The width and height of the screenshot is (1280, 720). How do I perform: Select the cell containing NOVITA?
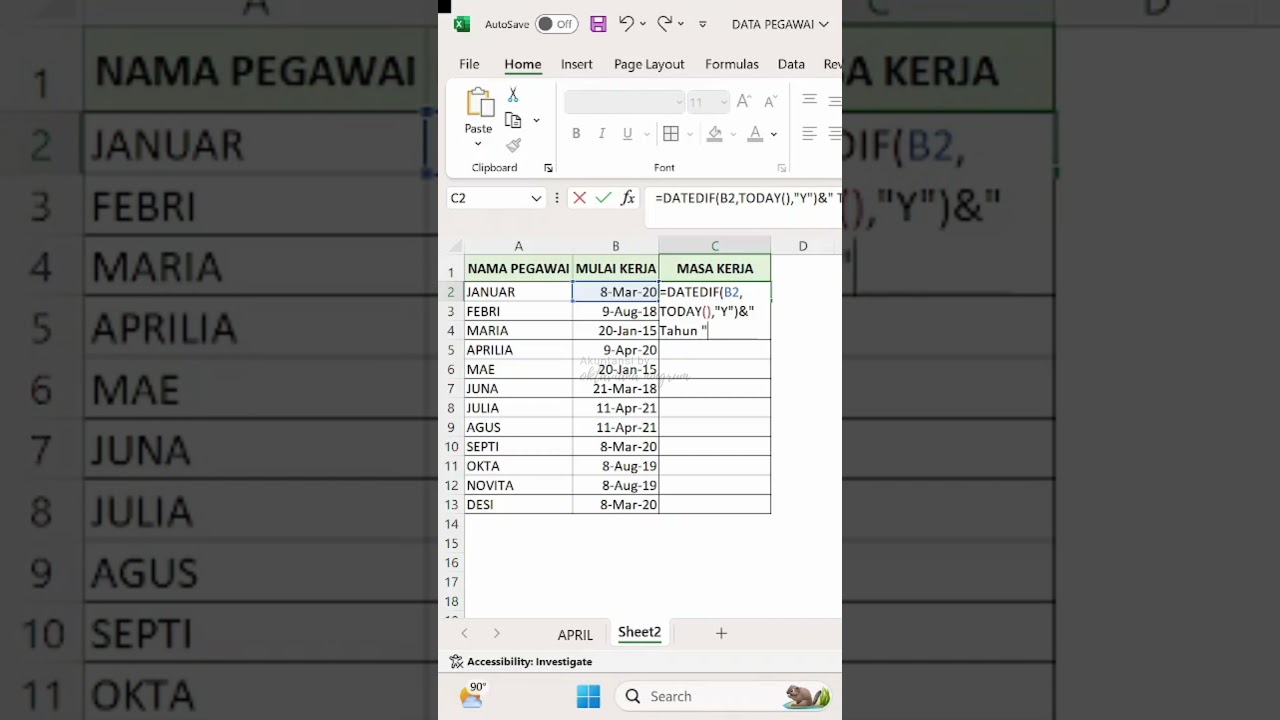click(x=518, y=485)
